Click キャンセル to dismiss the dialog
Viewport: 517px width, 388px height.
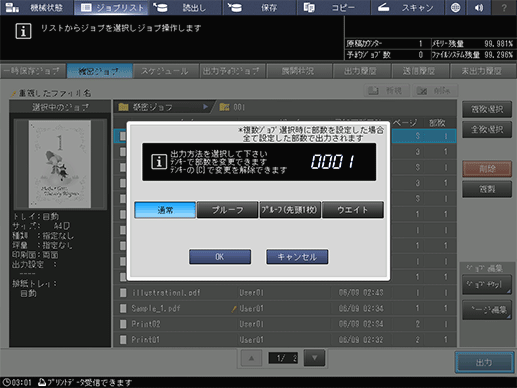click(x=297, y=257)
